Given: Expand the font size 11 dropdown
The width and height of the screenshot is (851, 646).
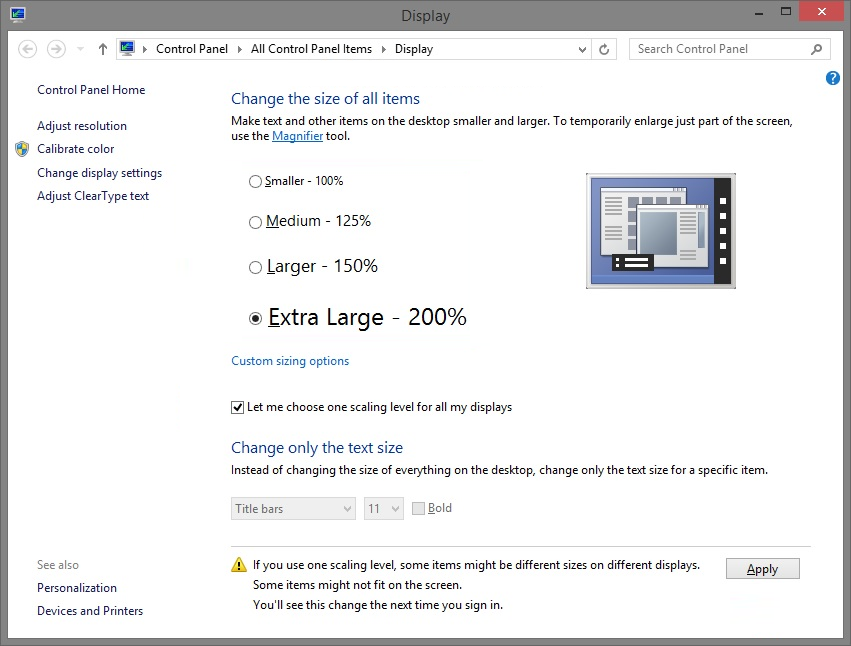Looking at the screenshot, I should (x=384, y=509).
